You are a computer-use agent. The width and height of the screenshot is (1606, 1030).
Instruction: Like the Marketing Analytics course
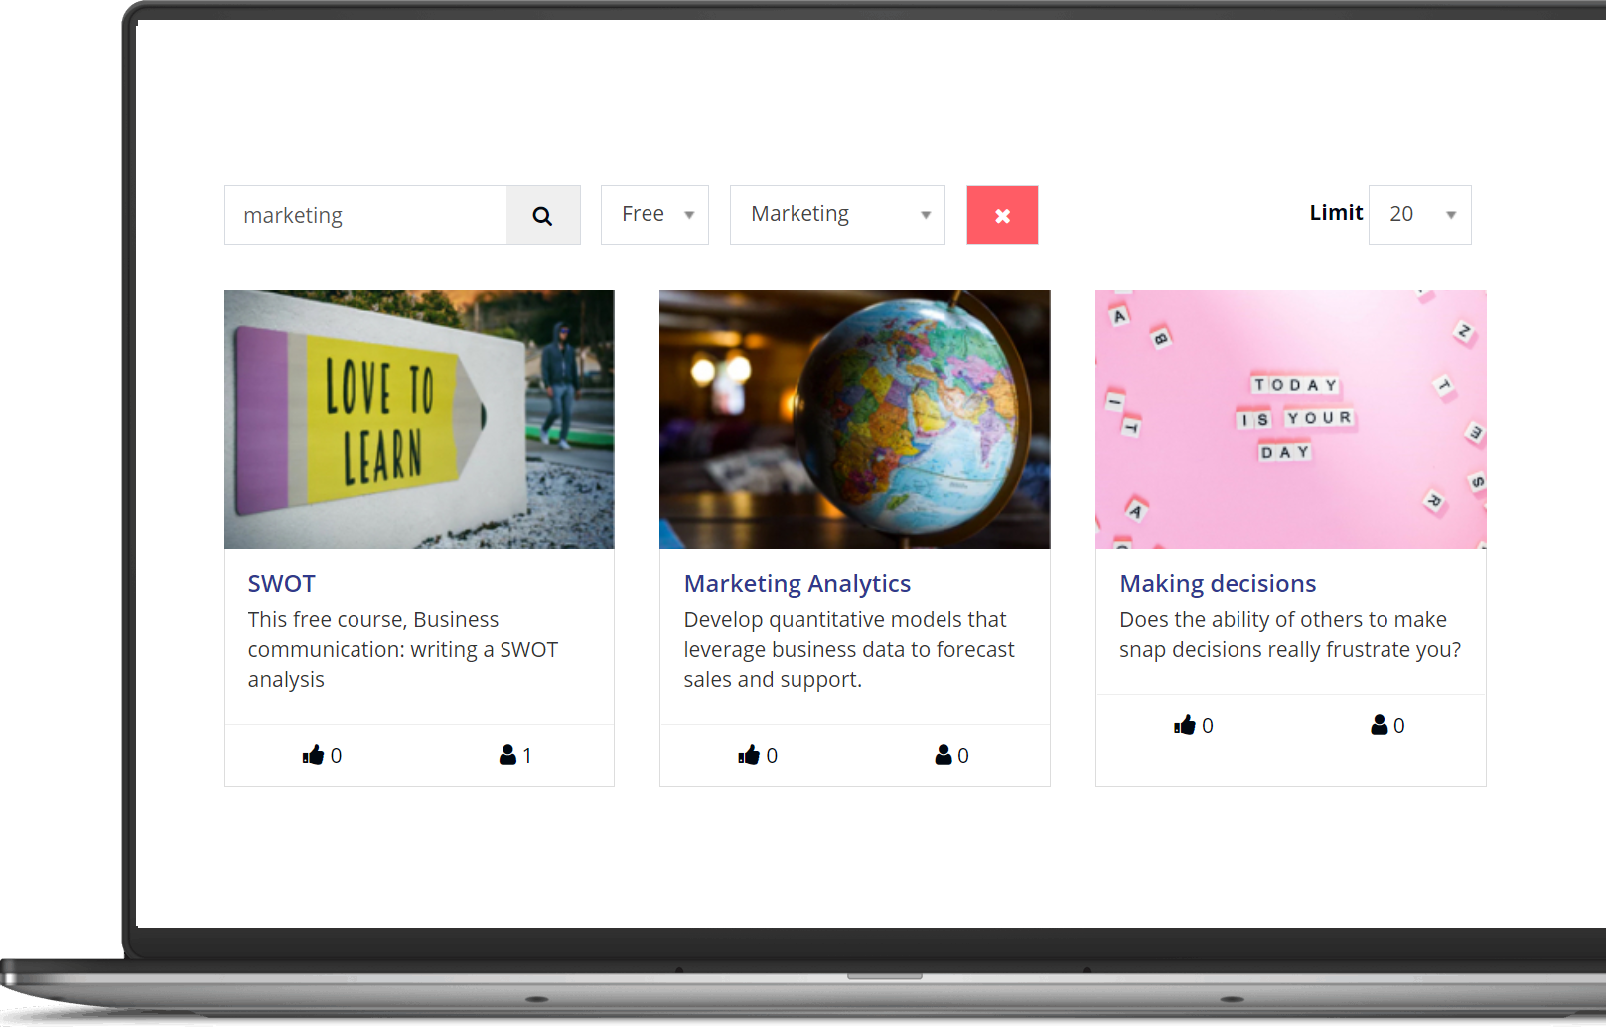(749, 755)
